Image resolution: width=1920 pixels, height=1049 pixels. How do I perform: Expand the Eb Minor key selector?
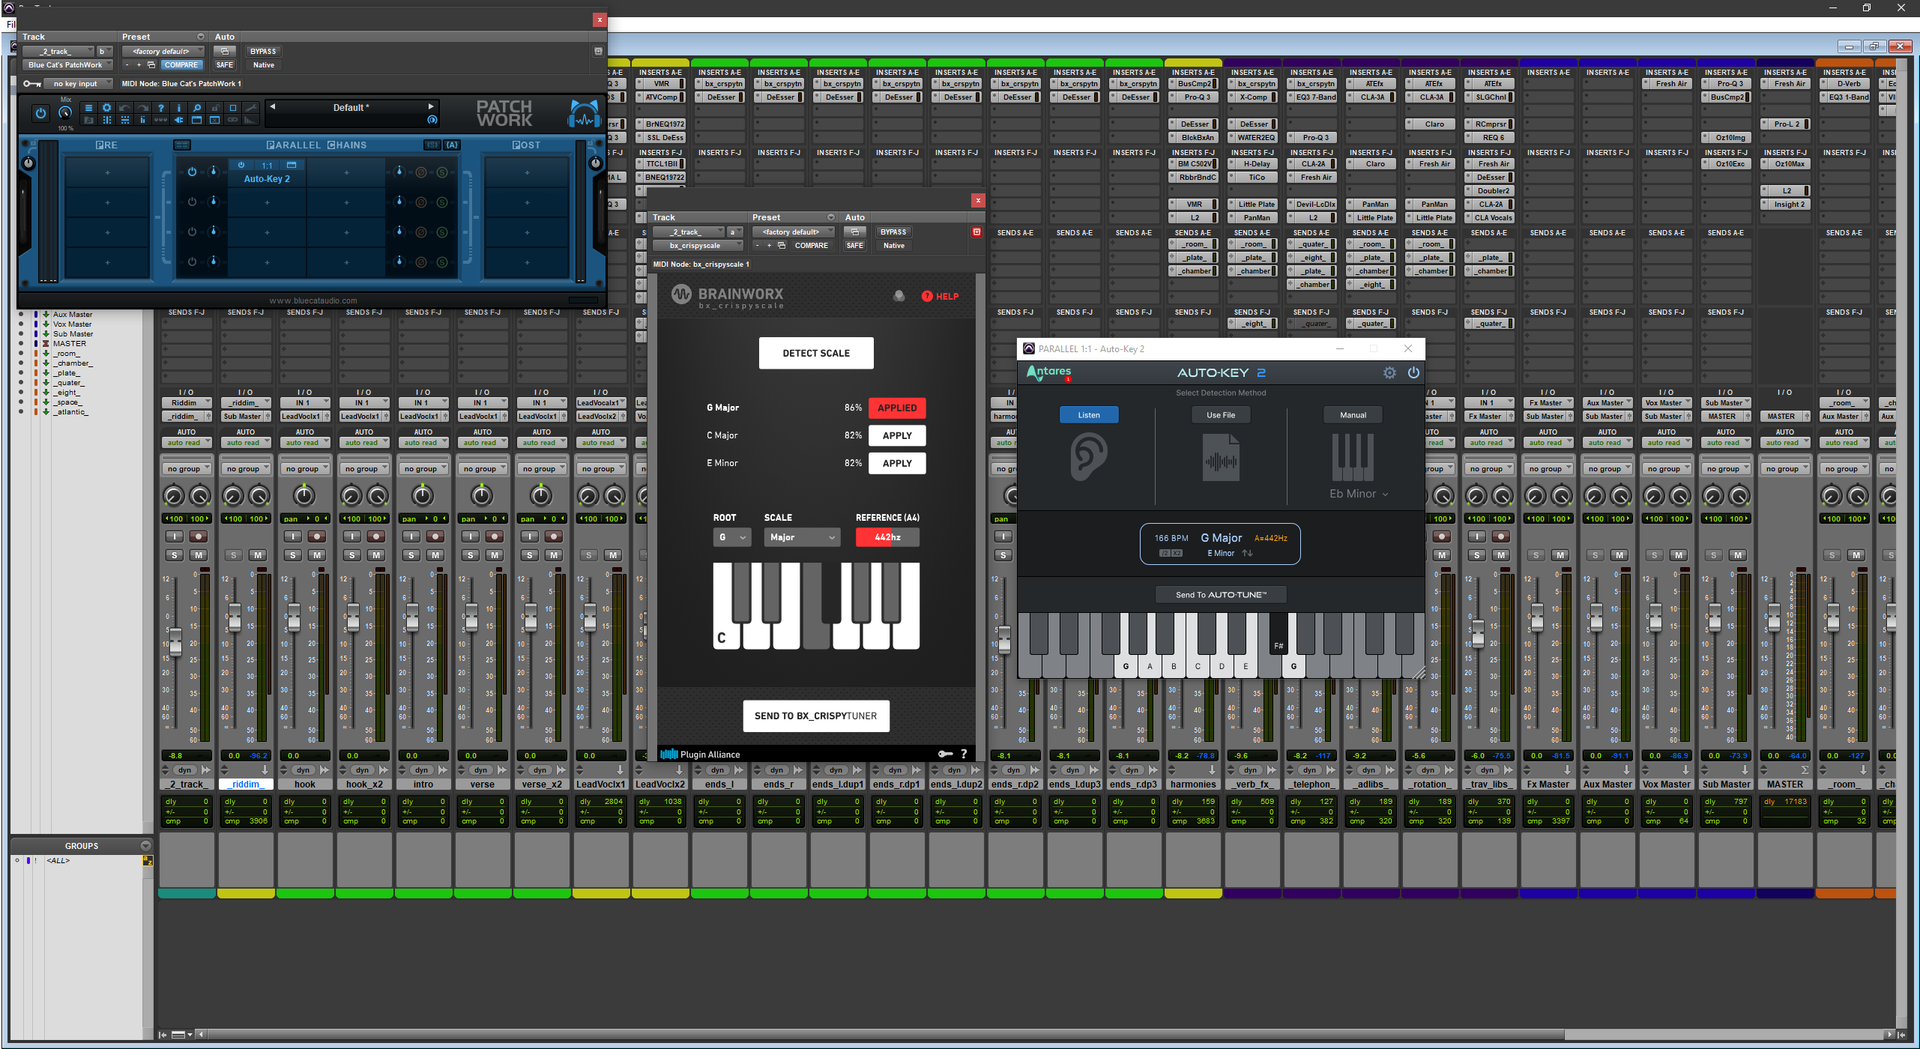point(1358,494)
